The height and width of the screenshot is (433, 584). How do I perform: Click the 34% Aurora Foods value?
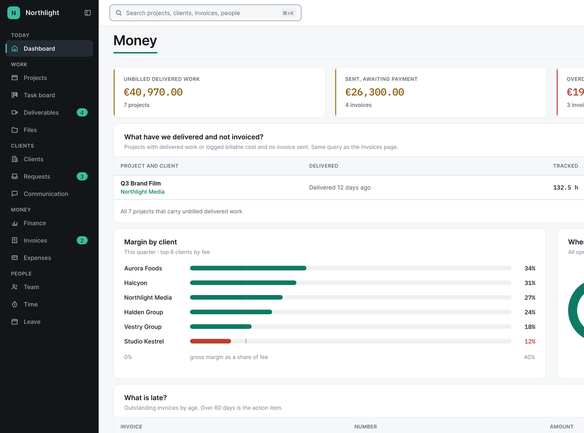530,268
